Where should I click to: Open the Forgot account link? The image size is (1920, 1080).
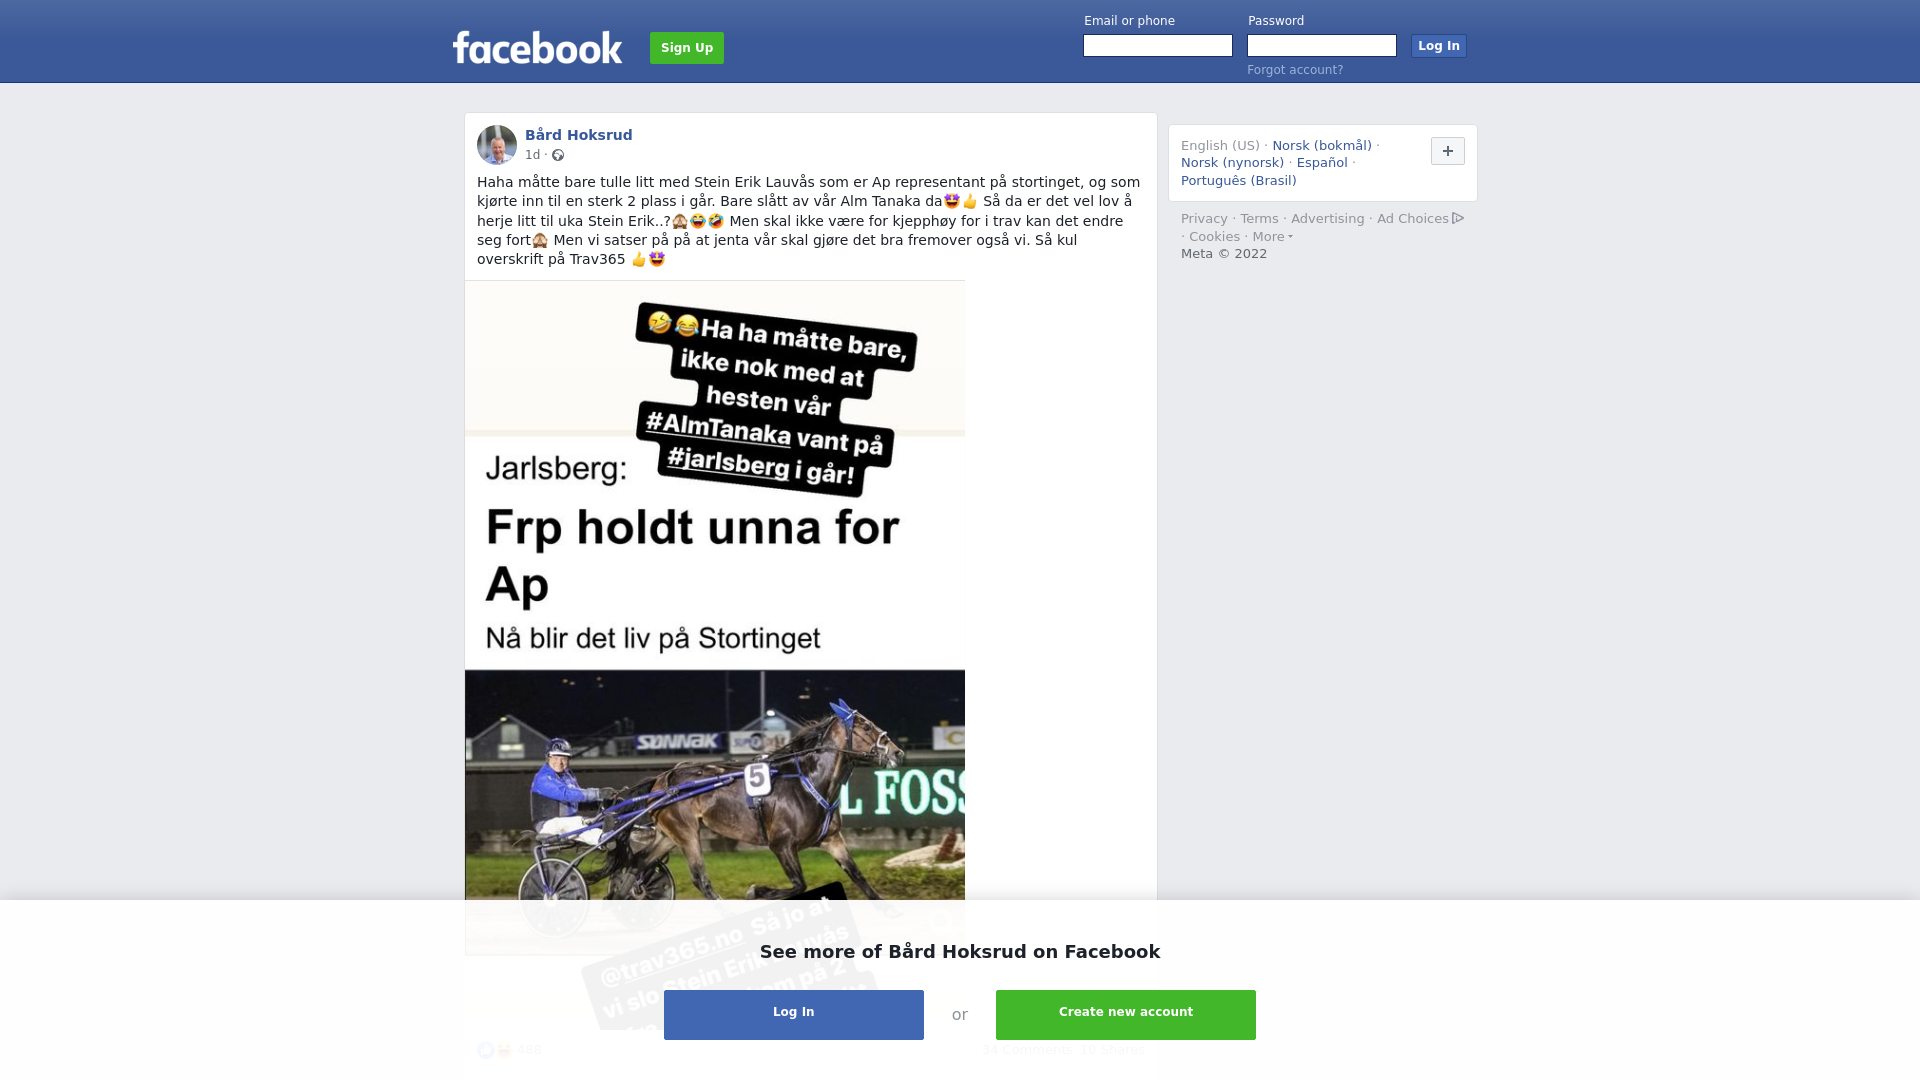tap(1295, 70)
